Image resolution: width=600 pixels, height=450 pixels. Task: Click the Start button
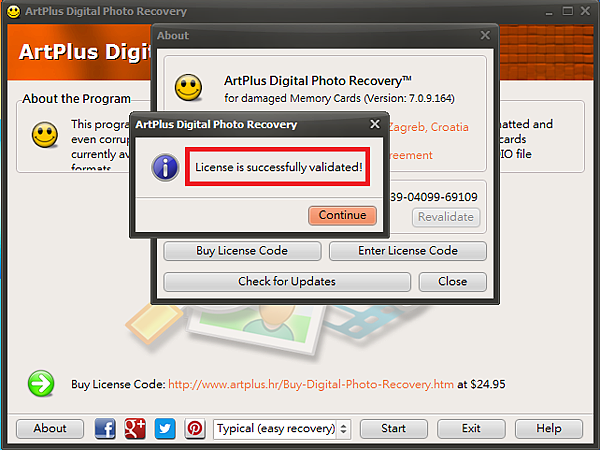394,429
